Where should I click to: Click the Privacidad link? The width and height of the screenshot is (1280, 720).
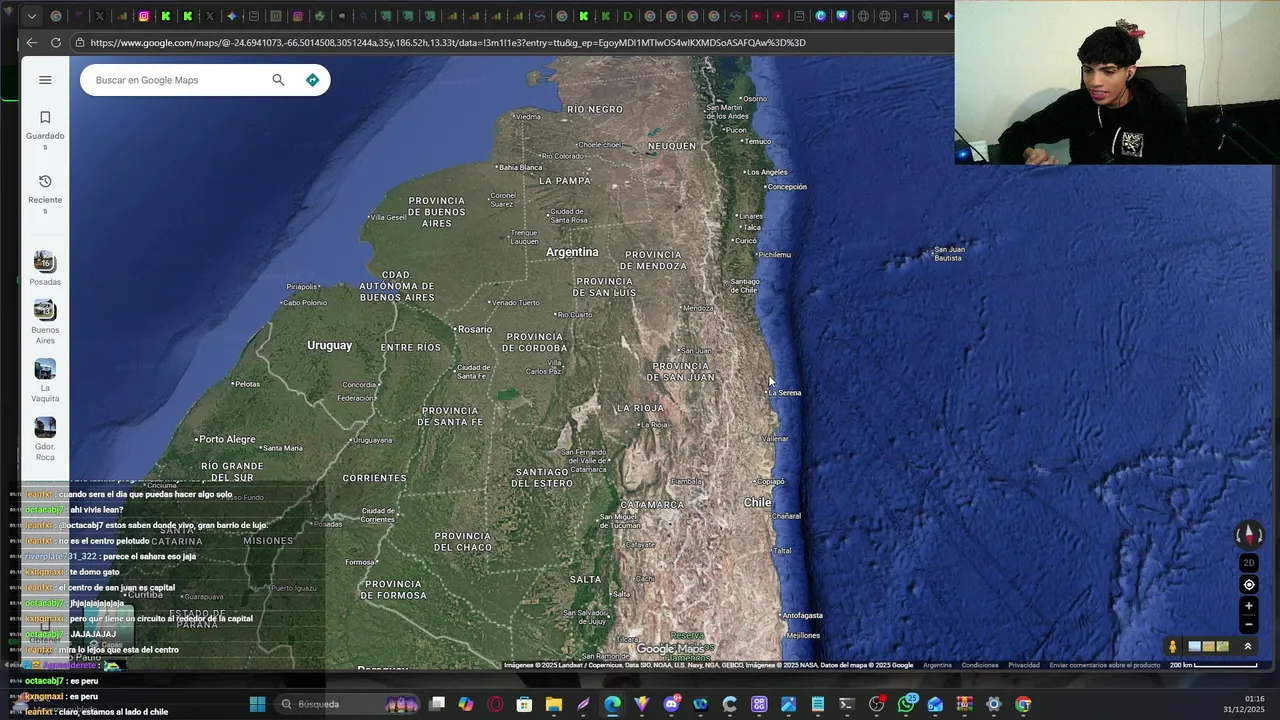[x=1023, y=665]
